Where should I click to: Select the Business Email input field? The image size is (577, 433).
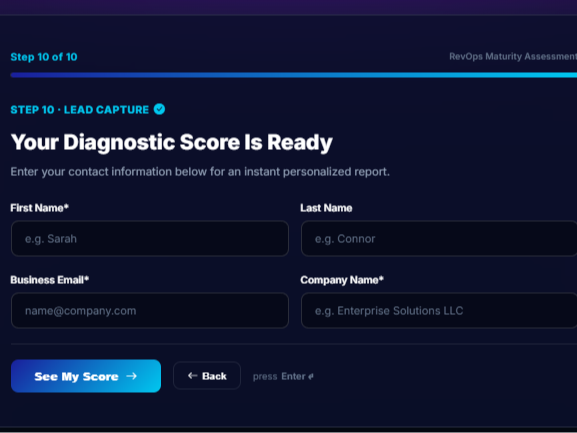150,310
